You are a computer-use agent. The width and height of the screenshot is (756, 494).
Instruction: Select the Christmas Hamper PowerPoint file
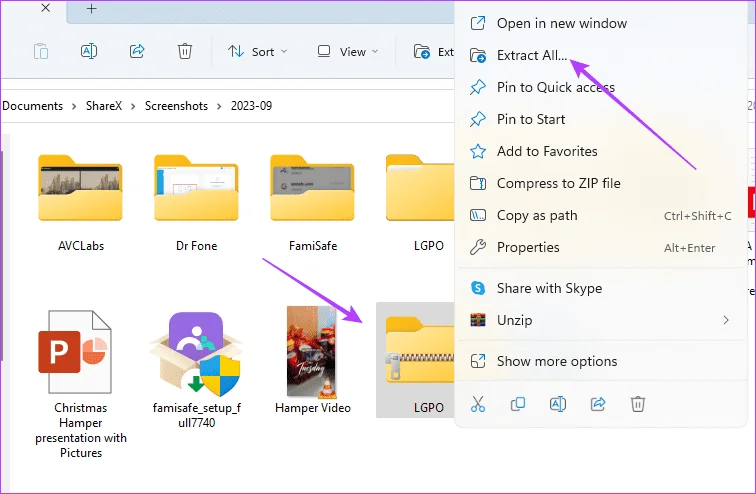(x=81, y=383)
